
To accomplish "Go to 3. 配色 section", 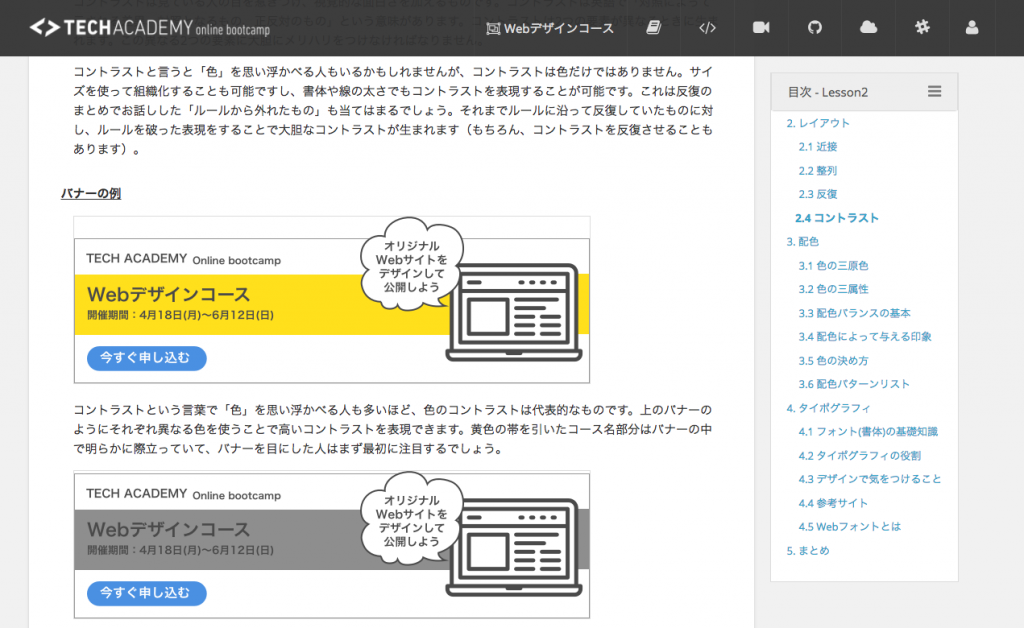I will 803,242.
